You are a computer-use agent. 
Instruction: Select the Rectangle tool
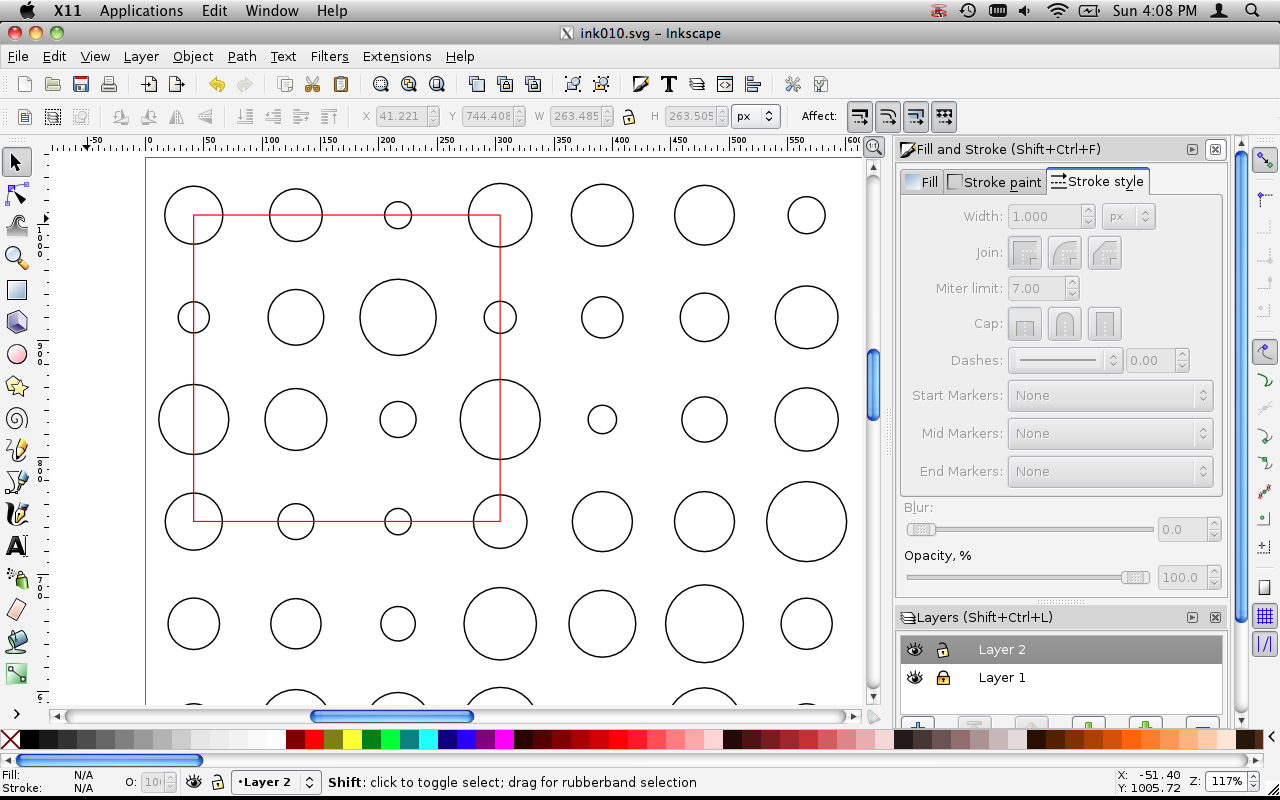(x=16, y=290)
